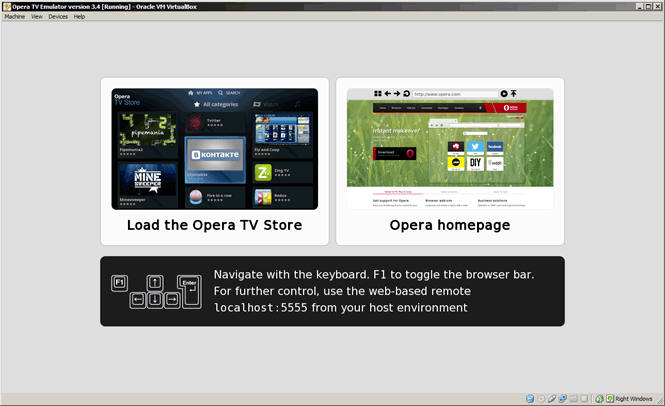
Task: Click the Pipemania tile in store preview
Action: pyautogui.click(x=148, y=135)
